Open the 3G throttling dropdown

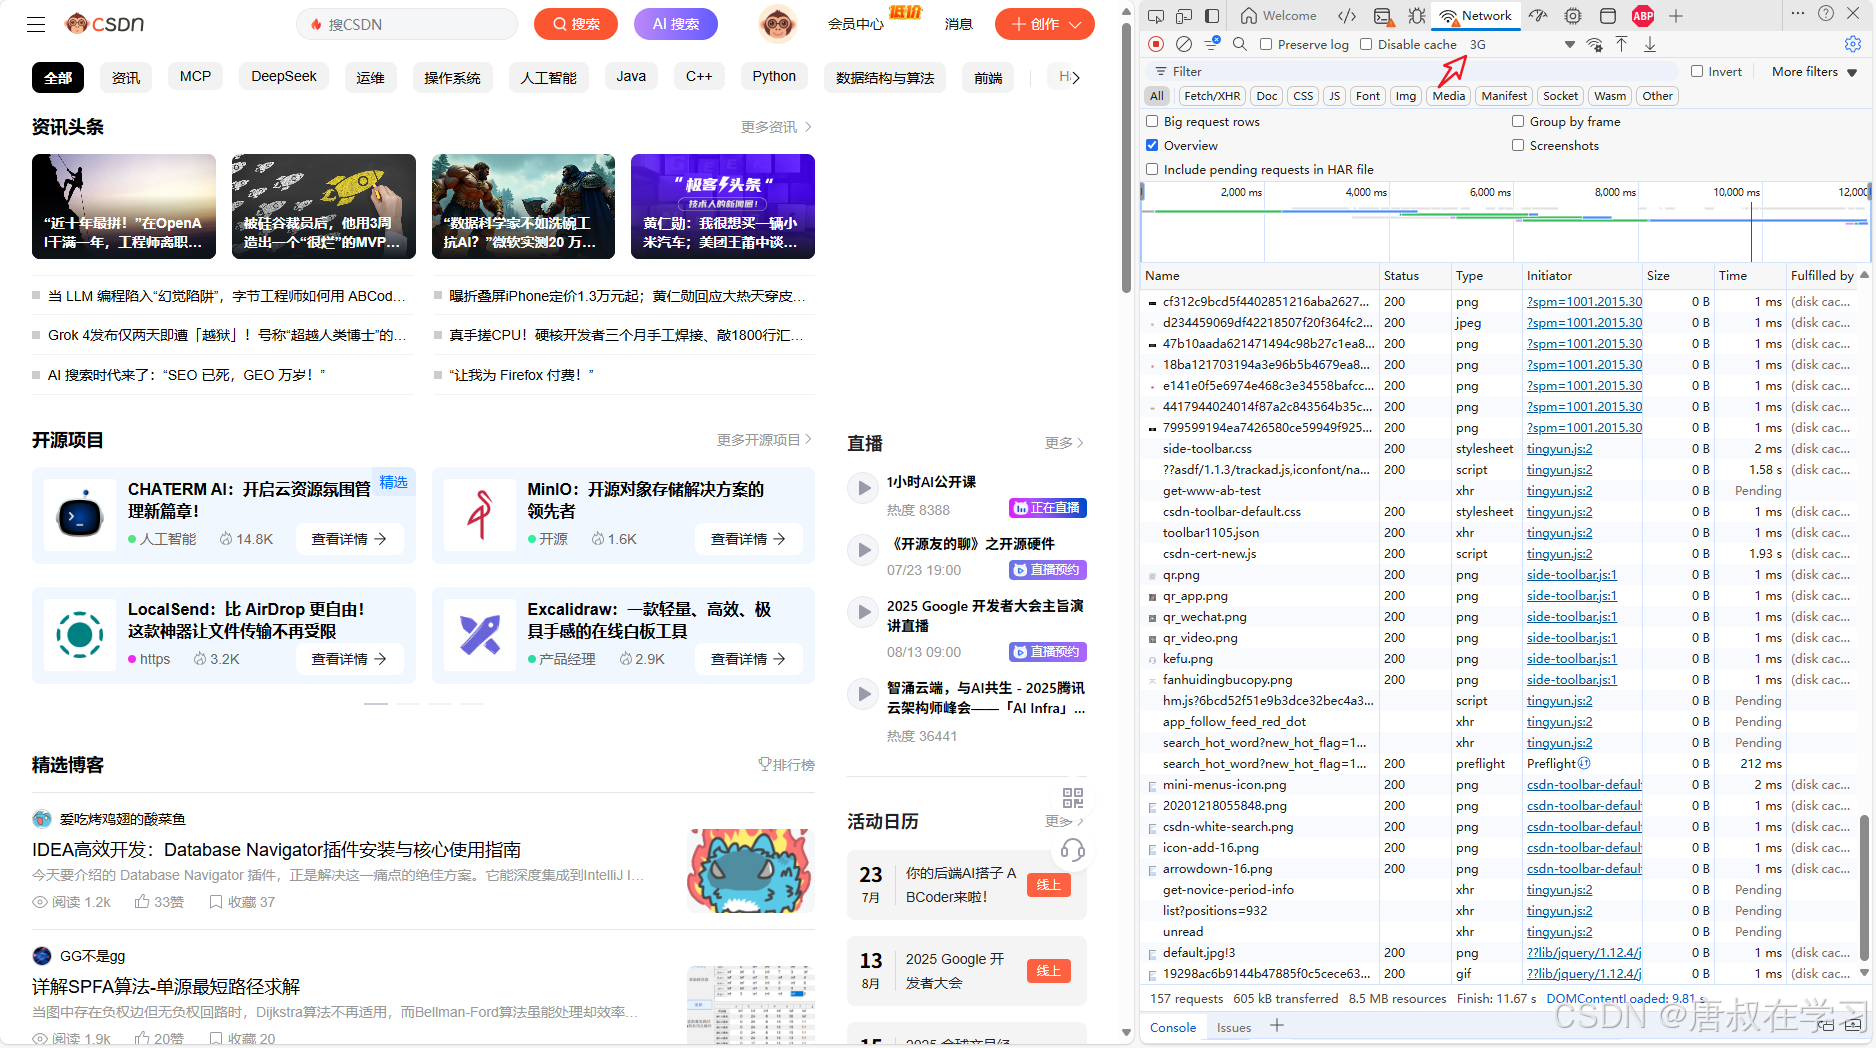coord(1521,44)
